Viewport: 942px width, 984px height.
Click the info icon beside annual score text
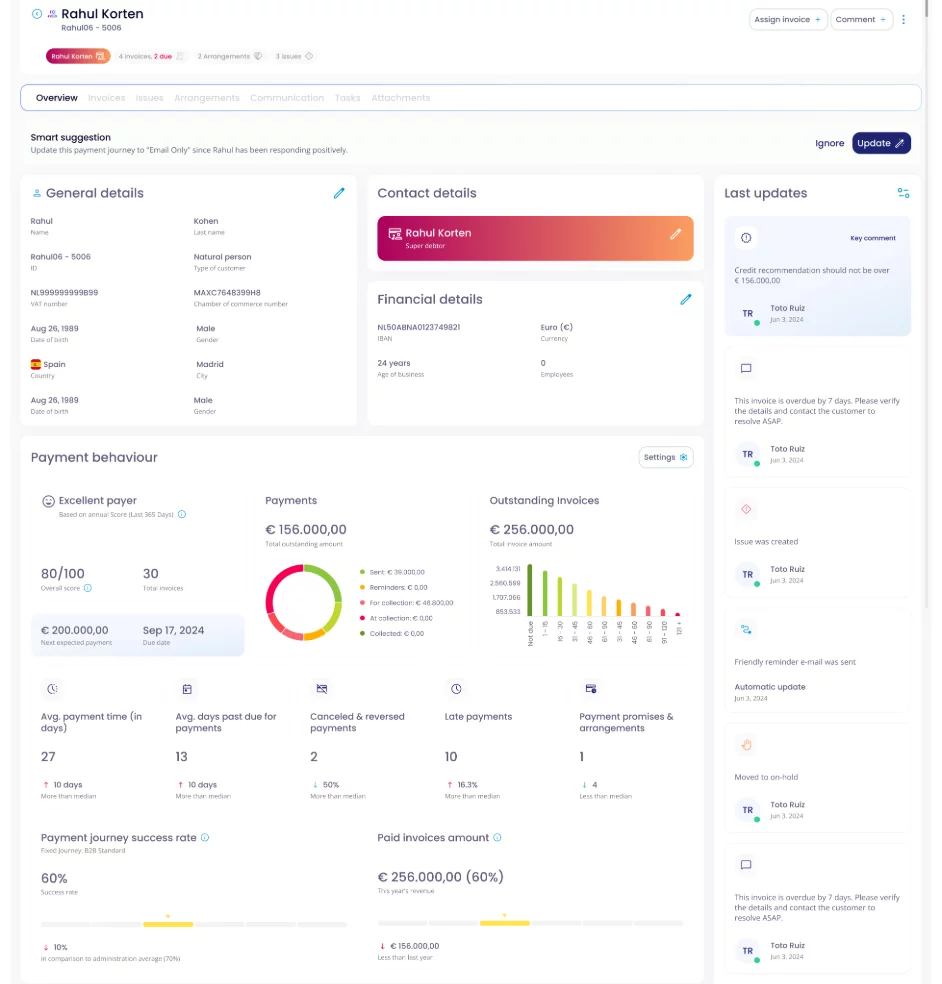click(182, 515)
